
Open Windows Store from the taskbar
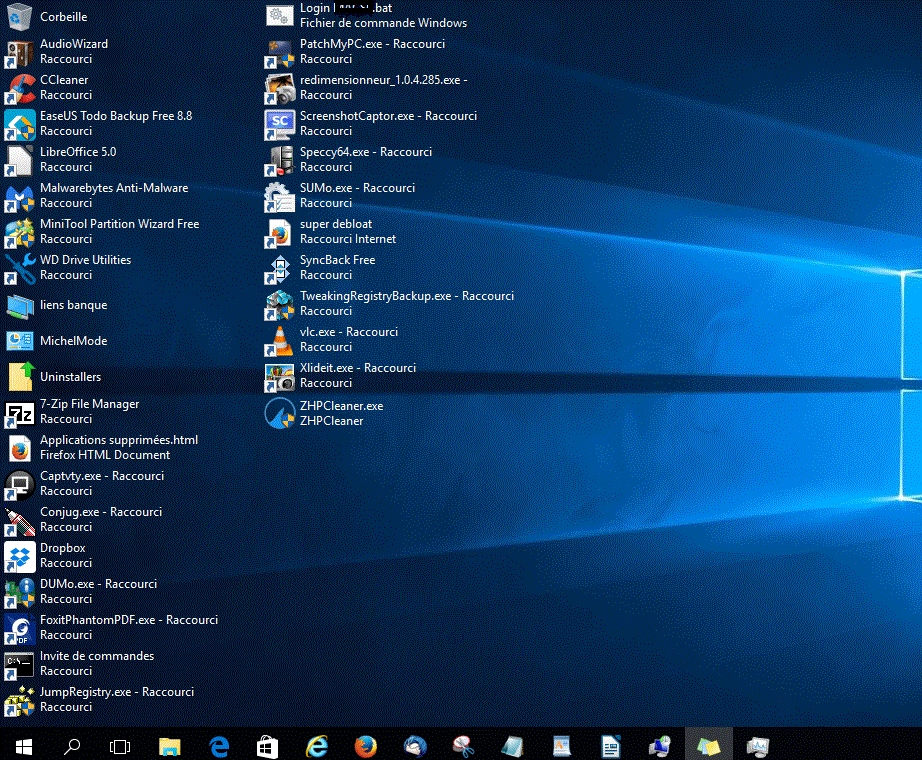[268, 746]
